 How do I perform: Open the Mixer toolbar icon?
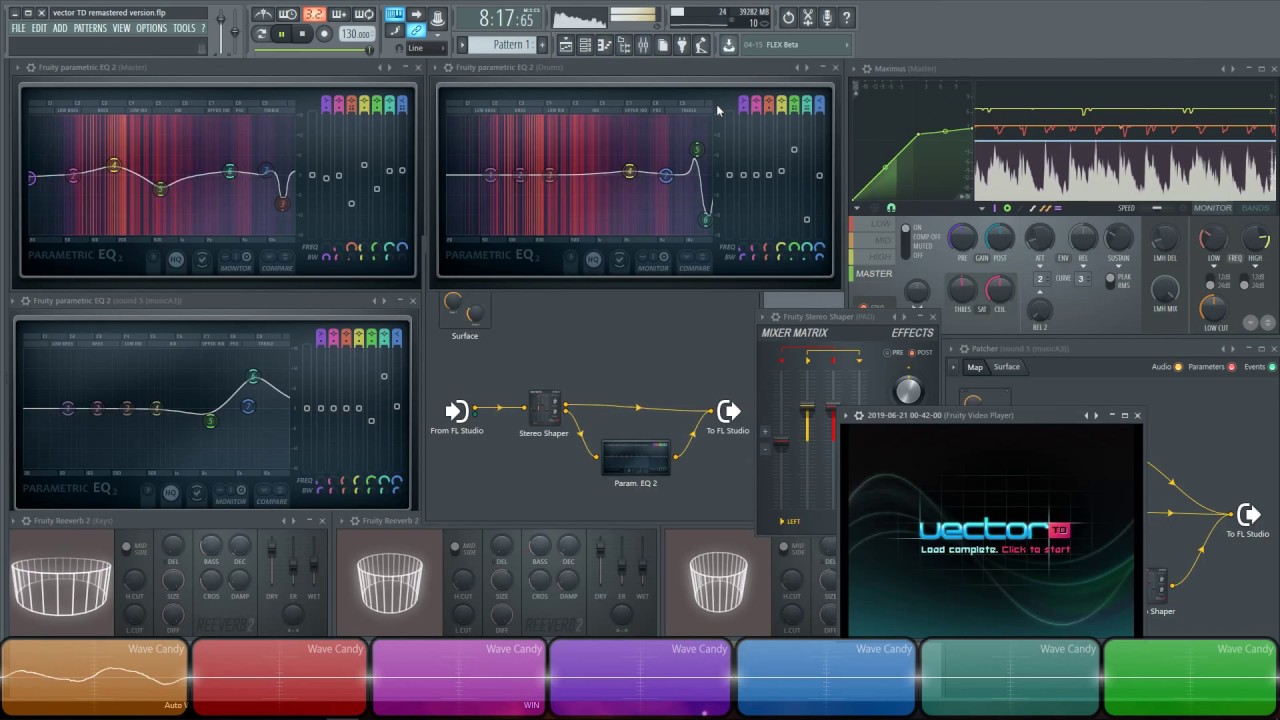[x=644, y=44]
